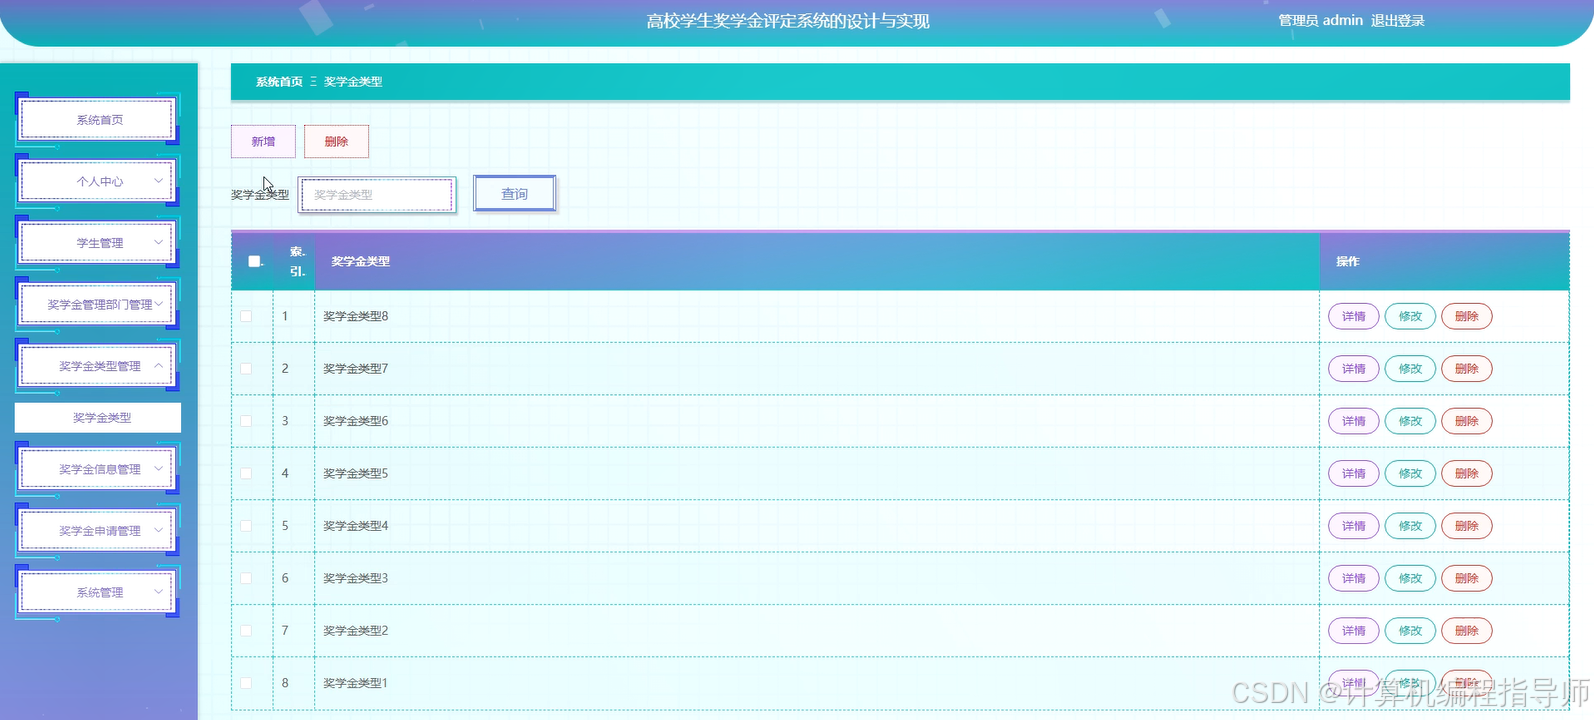Click 删除 for 奖学金类型3
The width and height of the screenshot is (1594, 720).
[x=1467, y=578]
